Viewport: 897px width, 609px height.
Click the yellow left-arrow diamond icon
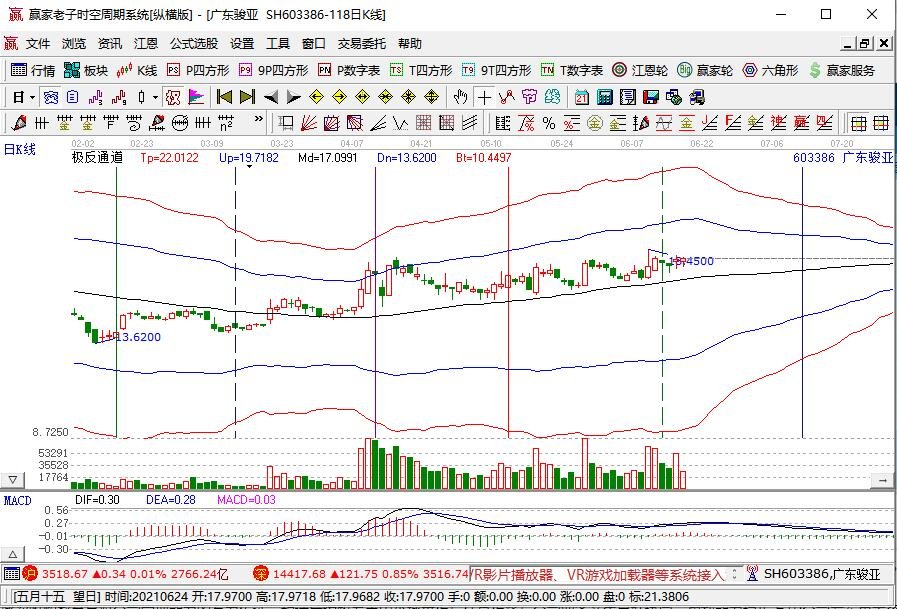click(316, 97)
